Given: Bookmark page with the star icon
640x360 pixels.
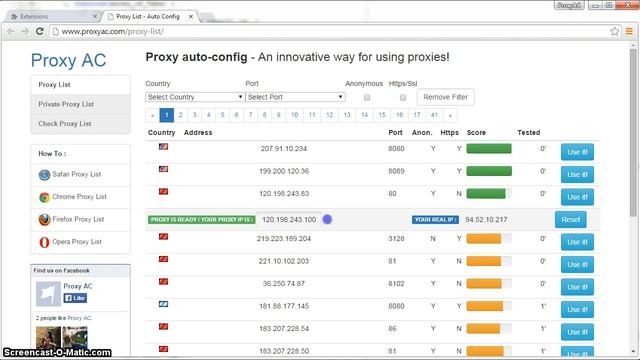Looking at the screenshot, I should (615, 31).
